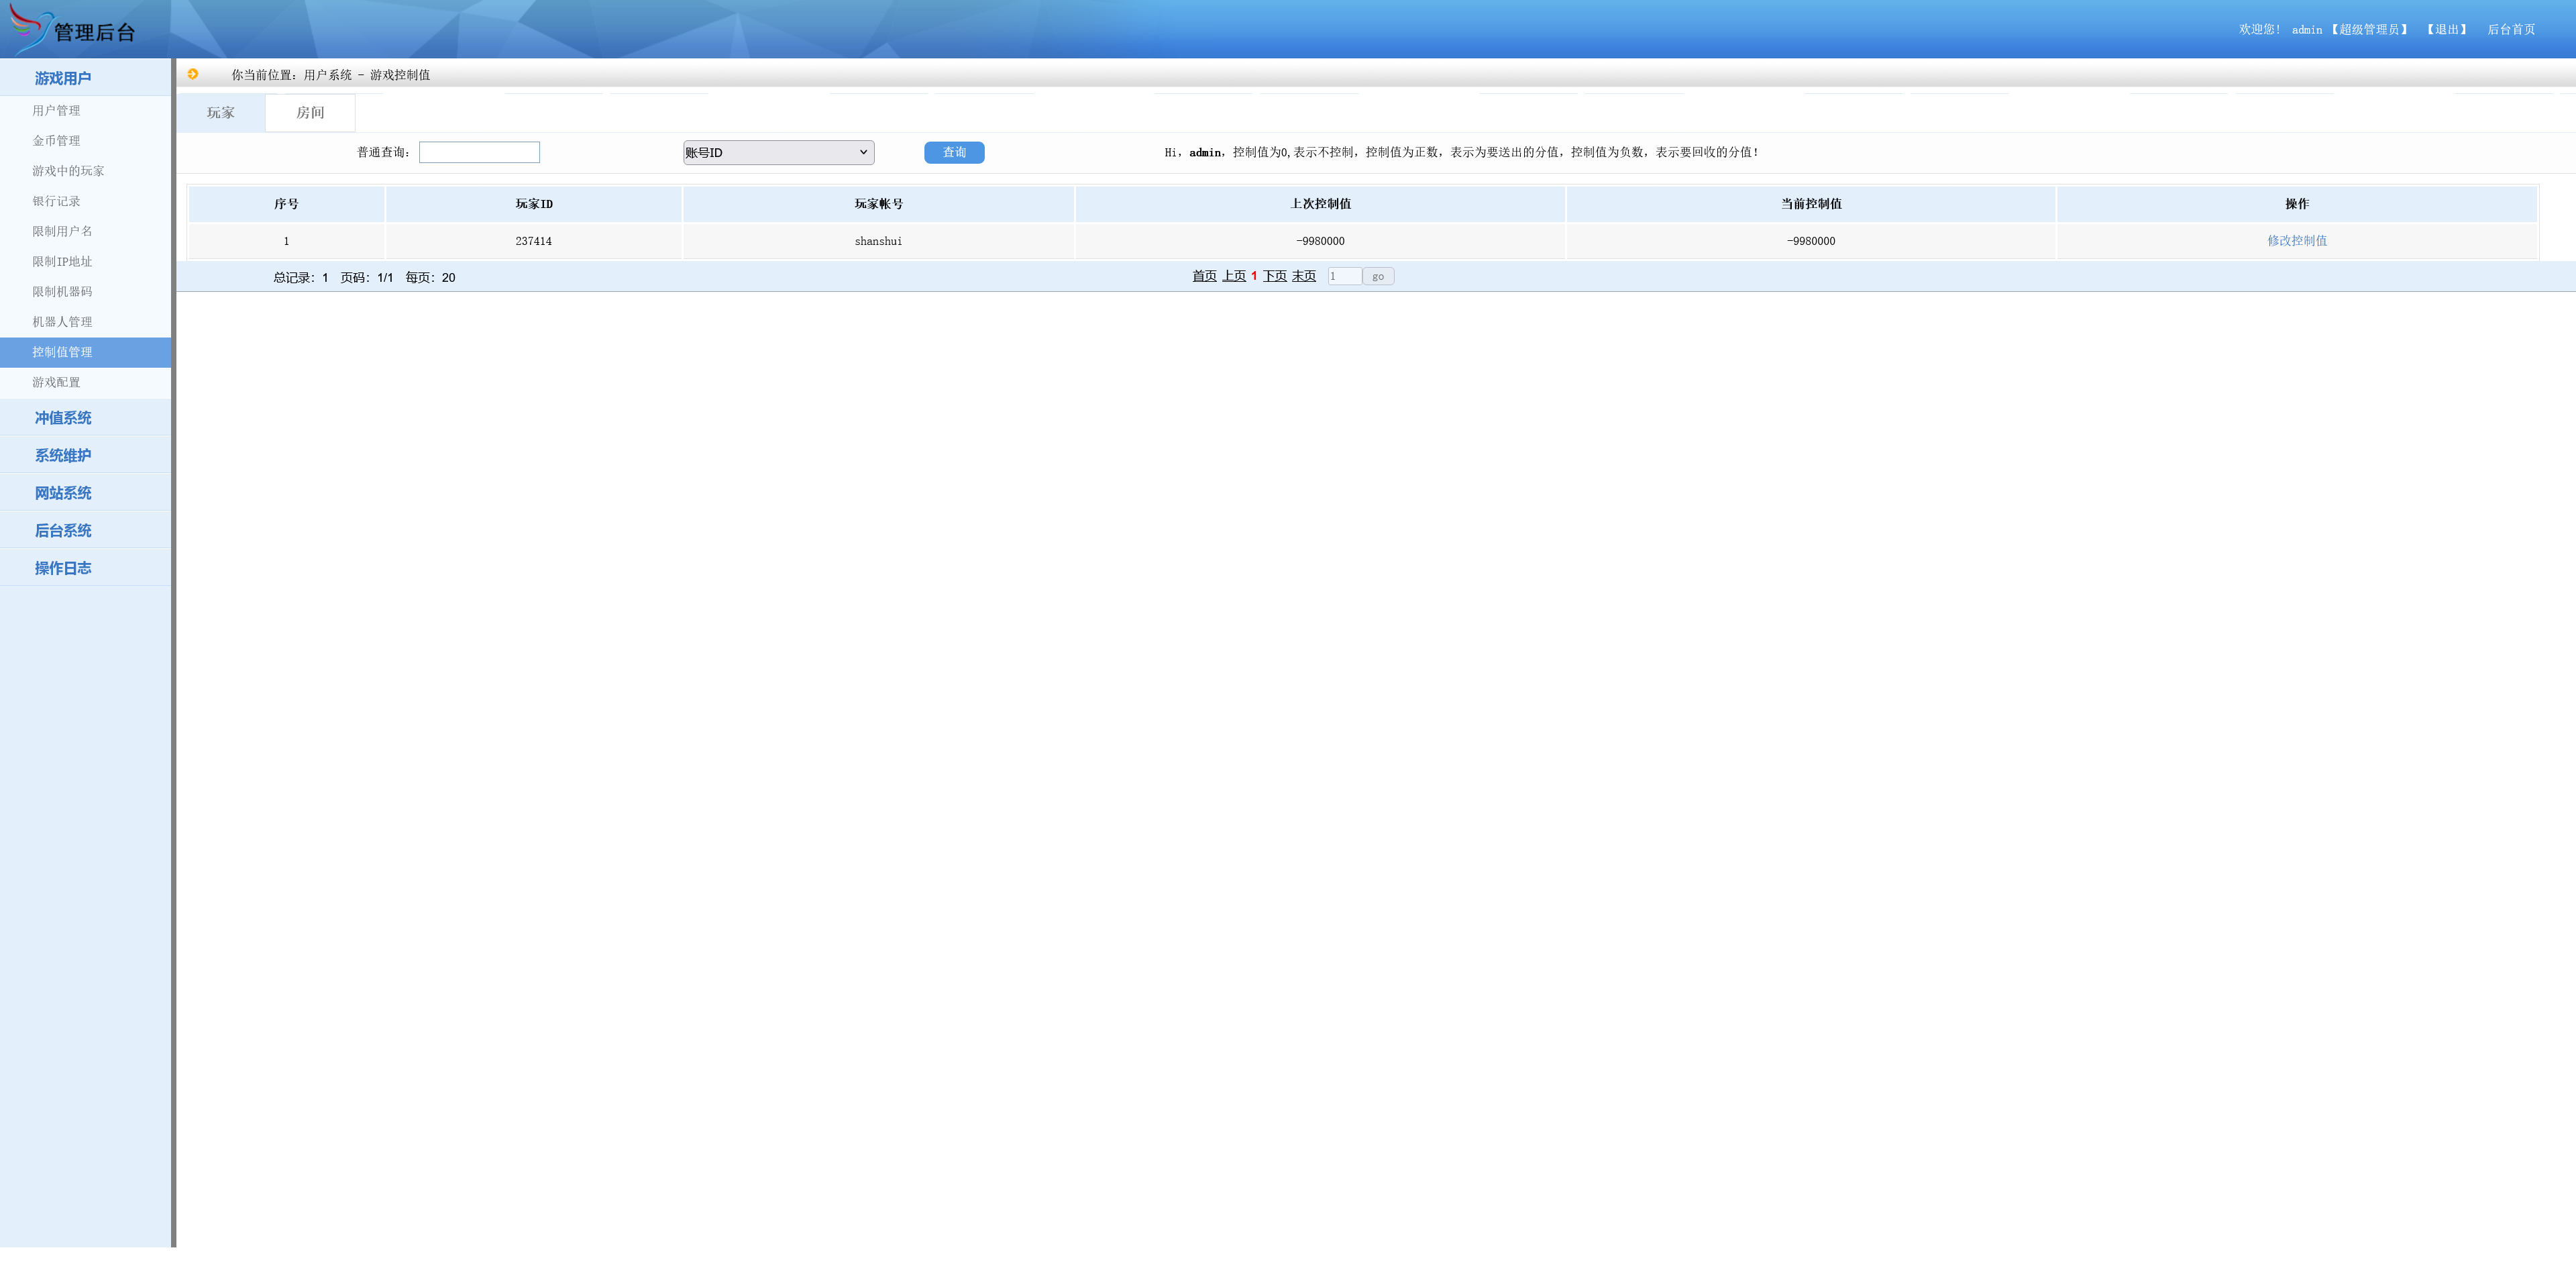
Task: Click the 当前控制值 -9980000 cell
Action: click(x=1811, y=241)
